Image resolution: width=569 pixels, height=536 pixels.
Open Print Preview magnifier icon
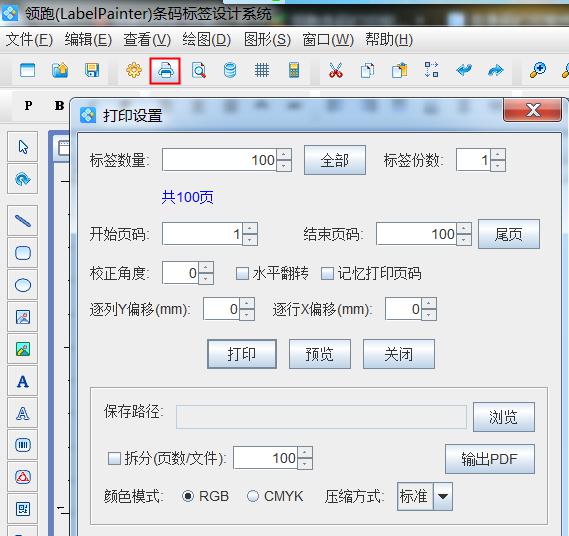point(198,70)
